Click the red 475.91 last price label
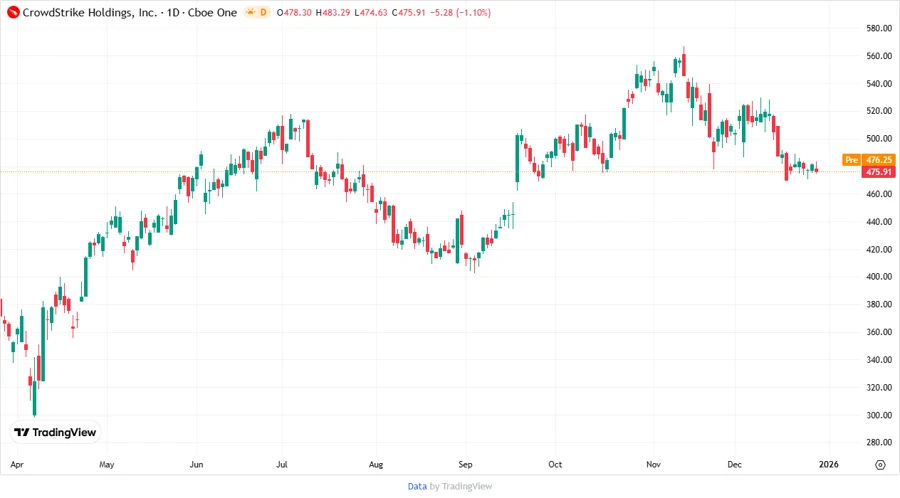Viewport: 900px width, 498px height. [879, 172]
